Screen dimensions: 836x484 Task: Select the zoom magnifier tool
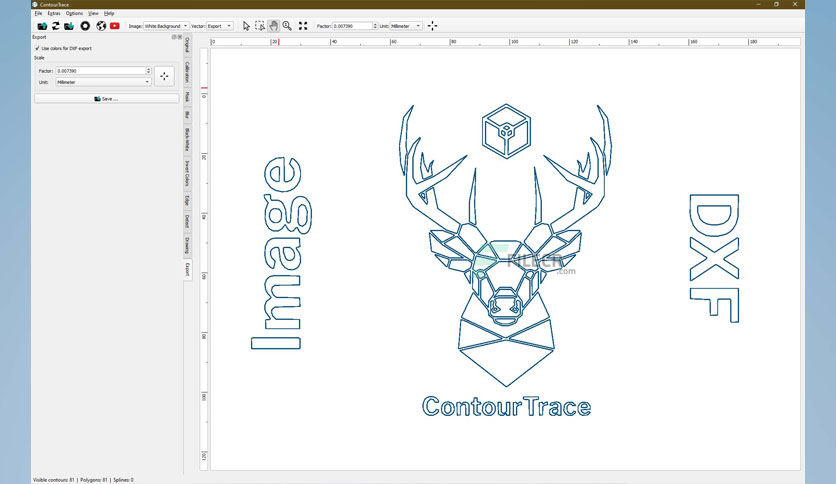coord(287,26)
